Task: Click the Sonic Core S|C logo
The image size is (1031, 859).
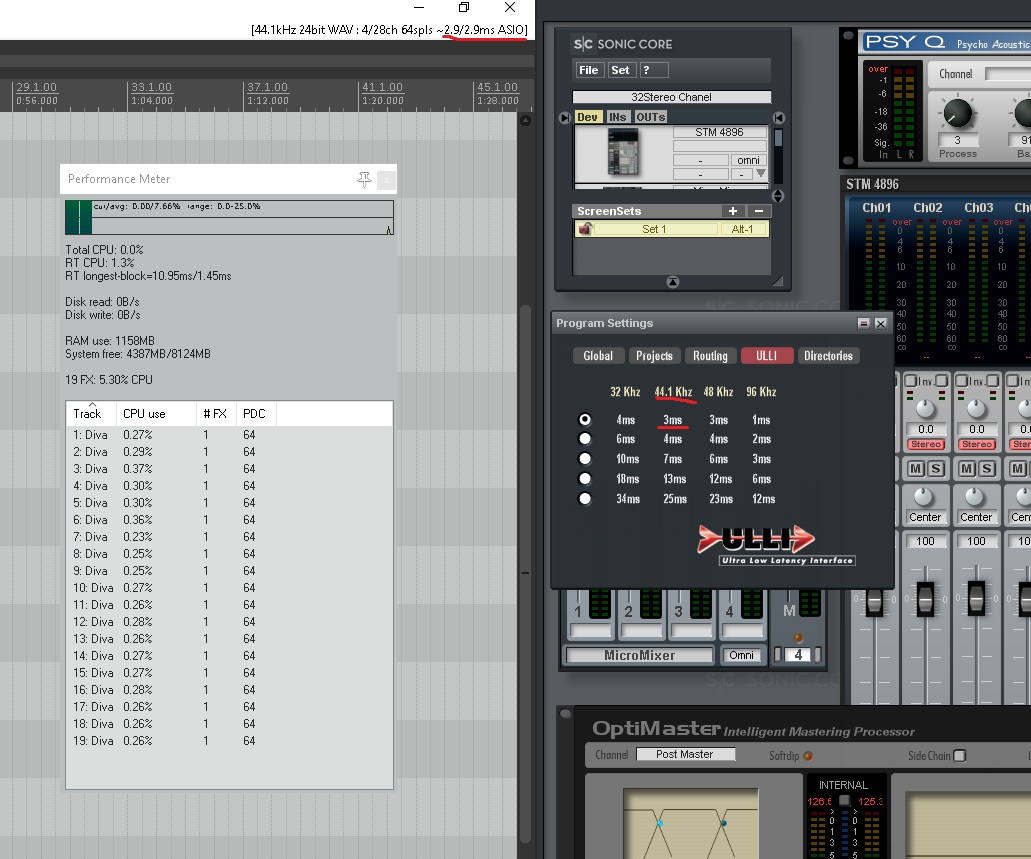Action: tap(583, 44)
